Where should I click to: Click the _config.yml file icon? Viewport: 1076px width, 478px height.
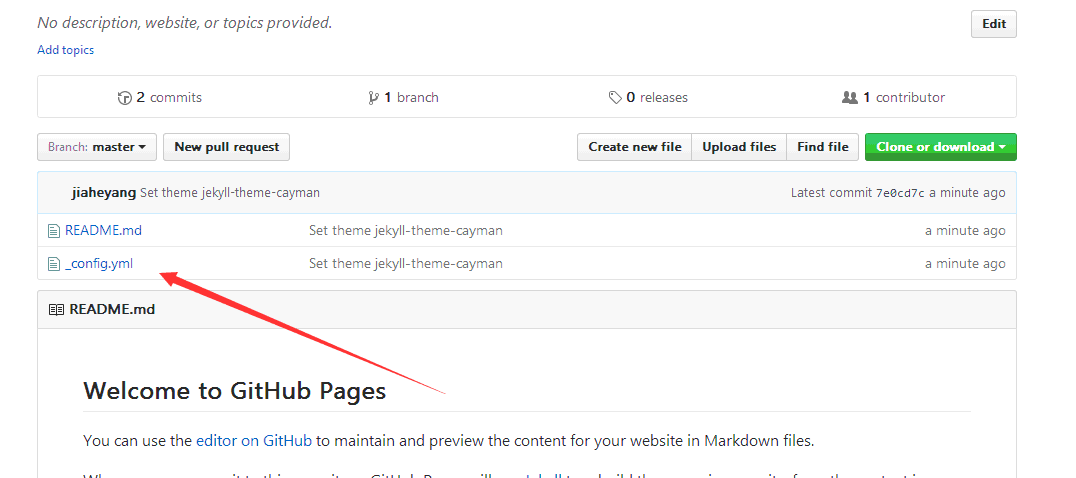[54, 264]
